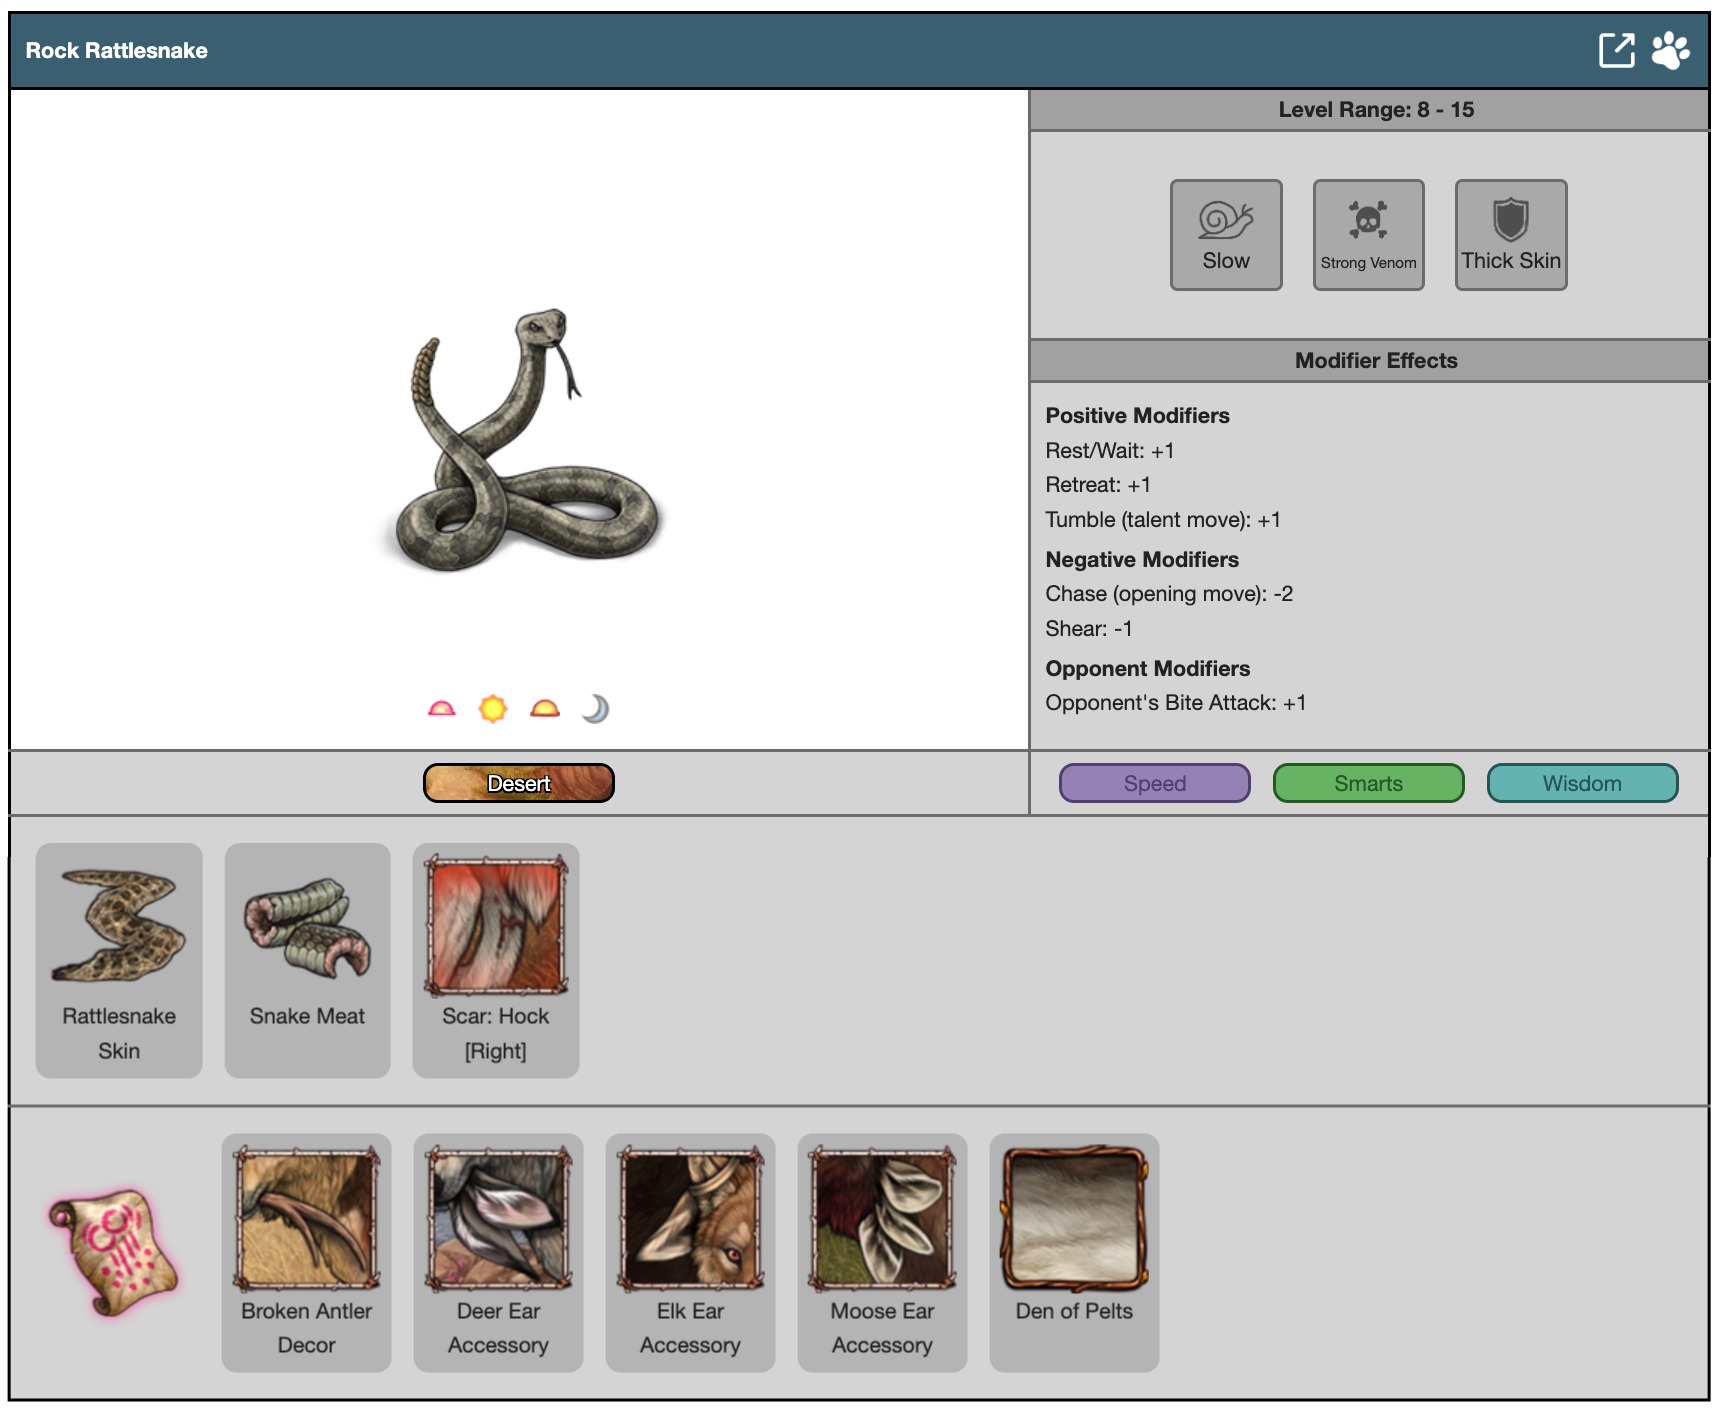The width and height of the screenshot is (1718, 1417).
Task: Open the Snake Meat item
Action: pos(307,960)
